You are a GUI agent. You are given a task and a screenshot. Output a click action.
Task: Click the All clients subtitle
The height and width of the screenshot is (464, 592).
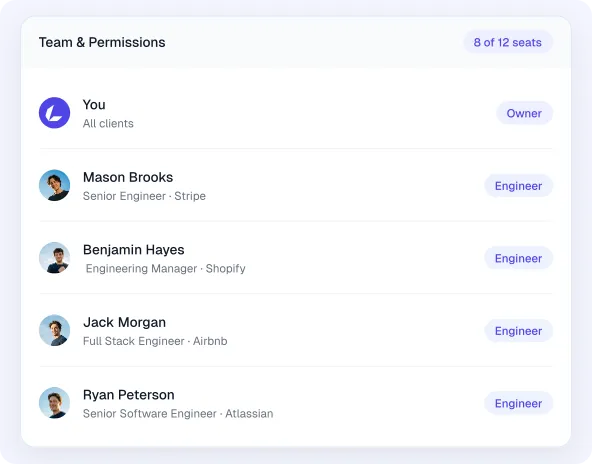(x=108, y=123)
